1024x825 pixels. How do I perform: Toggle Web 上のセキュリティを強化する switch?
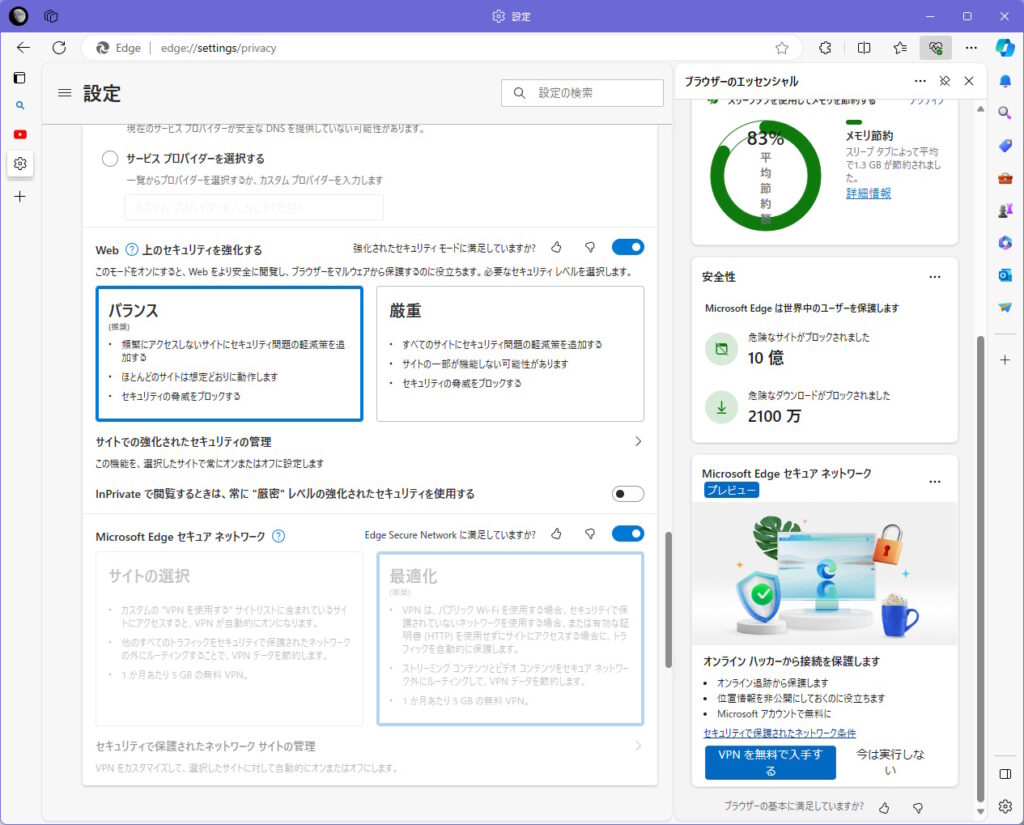[x=628, y=247]
